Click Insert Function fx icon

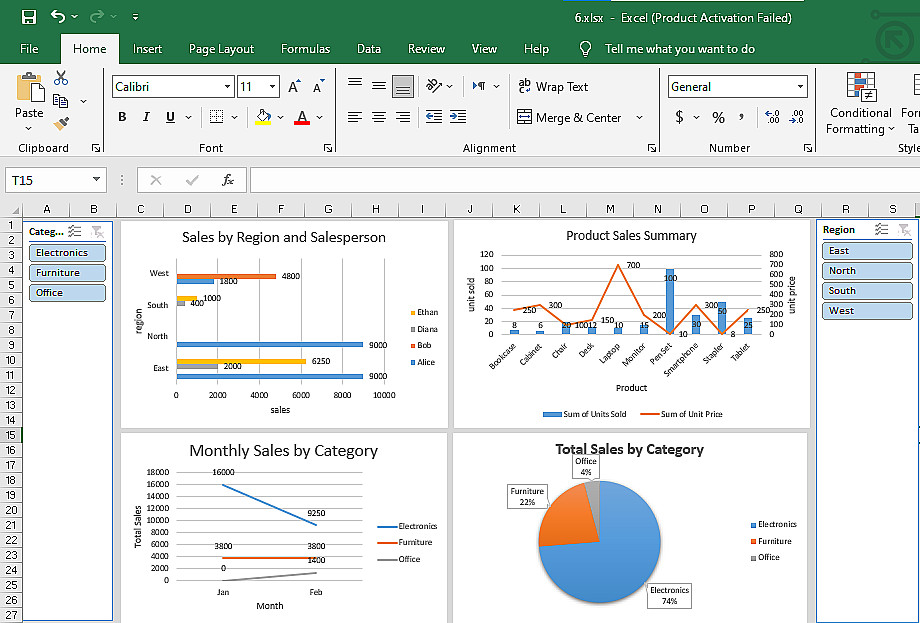point(228,180)
